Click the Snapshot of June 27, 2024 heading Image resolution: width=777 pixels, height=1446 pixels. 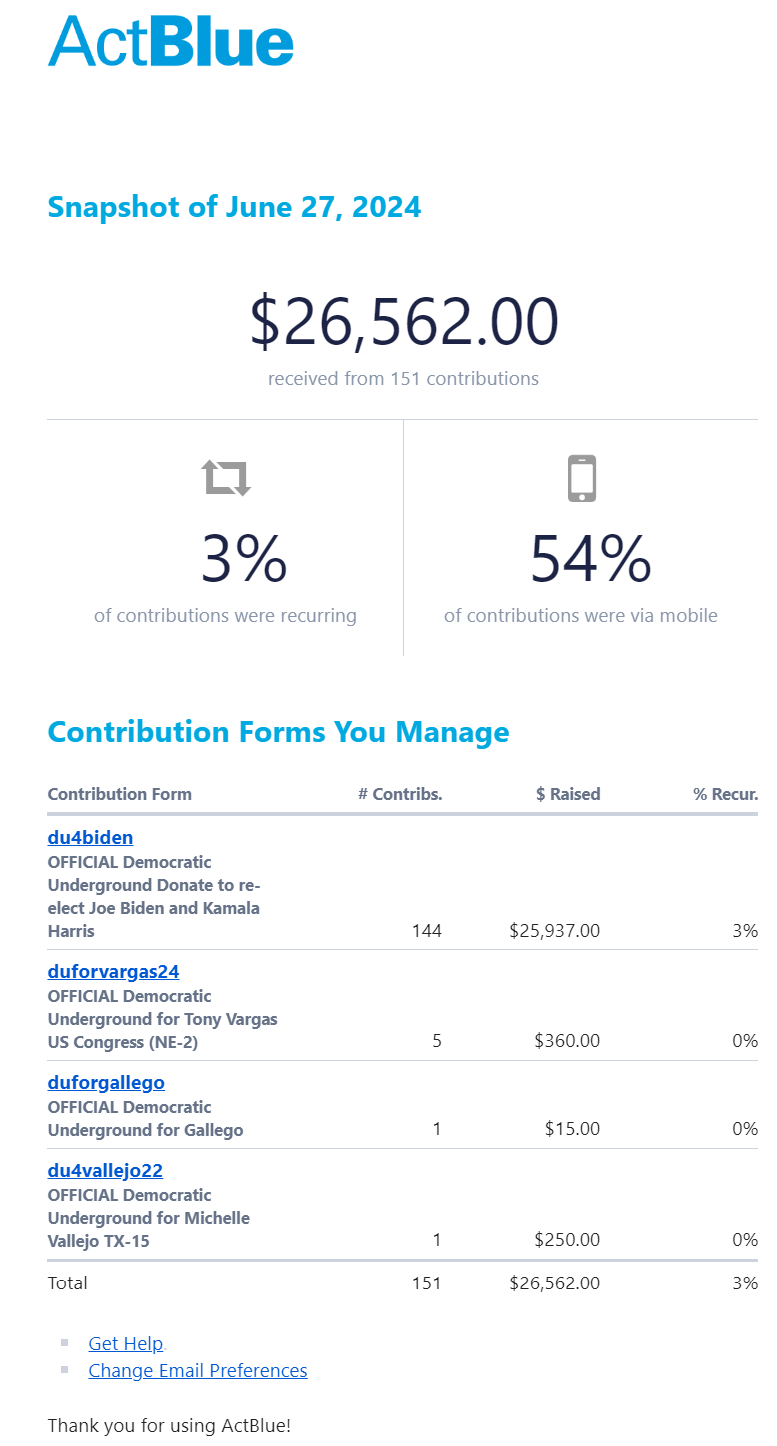coord(234,207)
